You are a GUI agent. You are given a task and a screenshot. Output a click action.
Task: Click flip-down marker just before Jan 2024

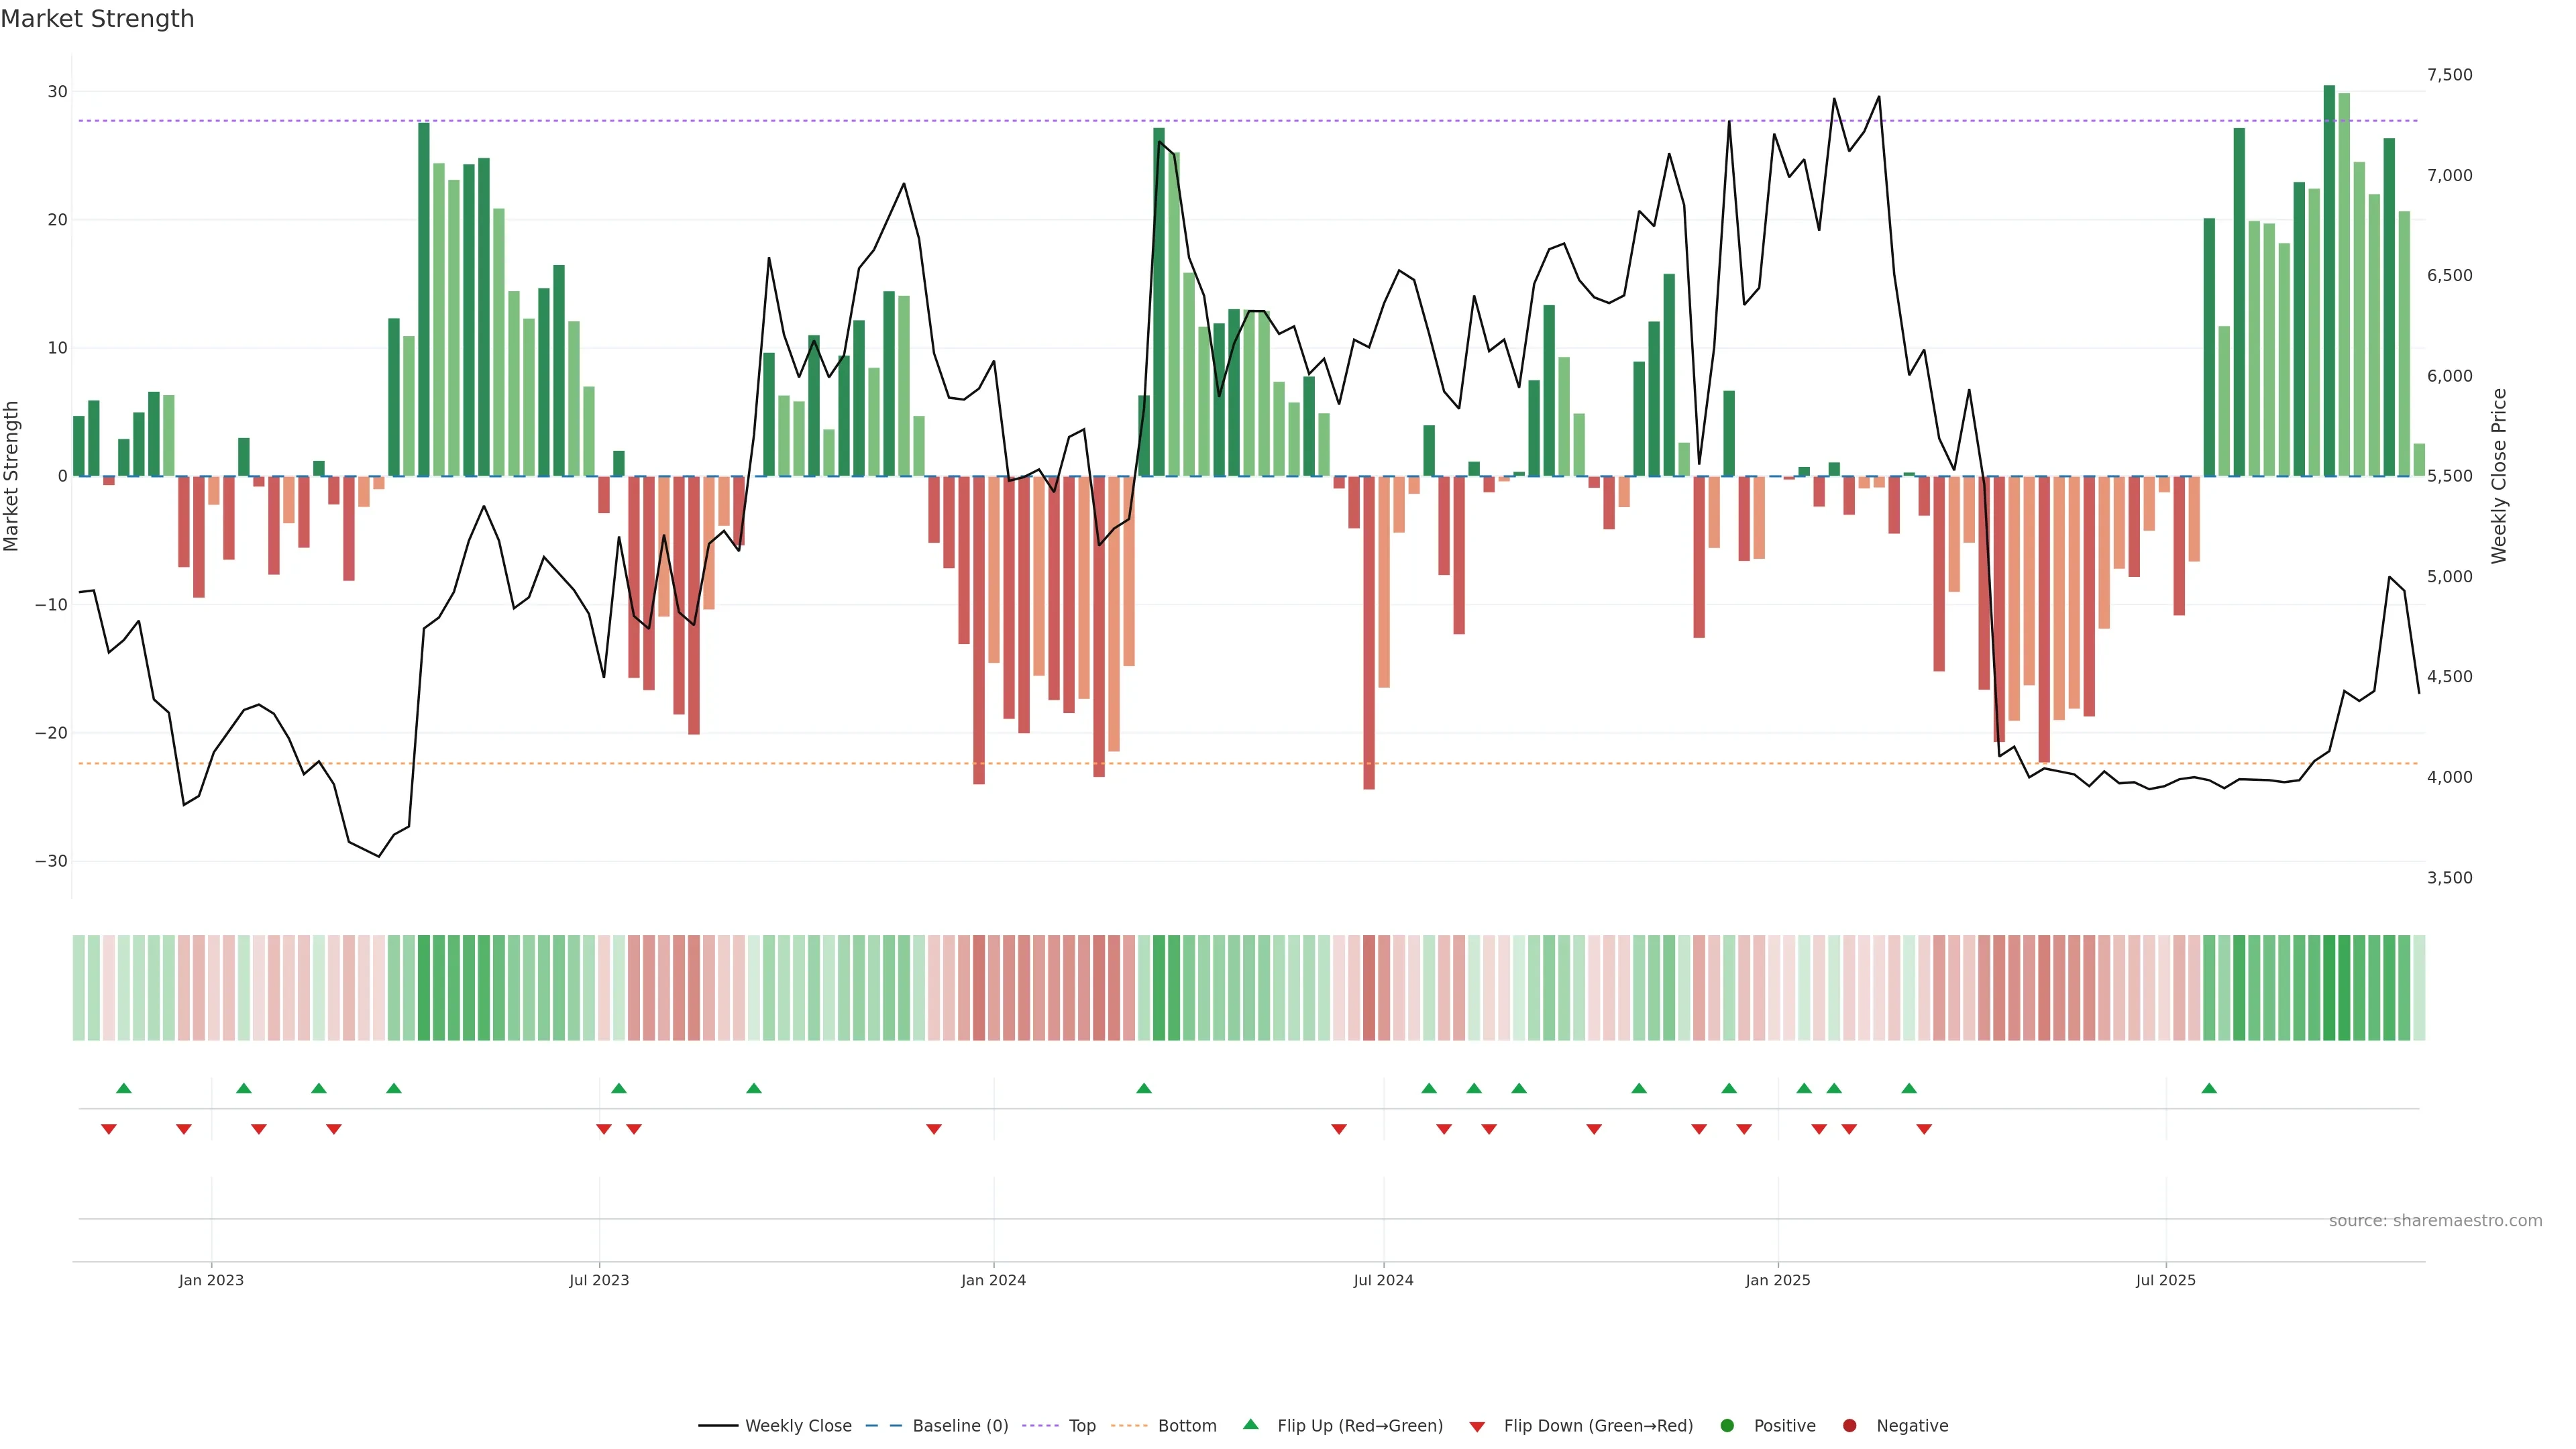(x=934, y=1129)
